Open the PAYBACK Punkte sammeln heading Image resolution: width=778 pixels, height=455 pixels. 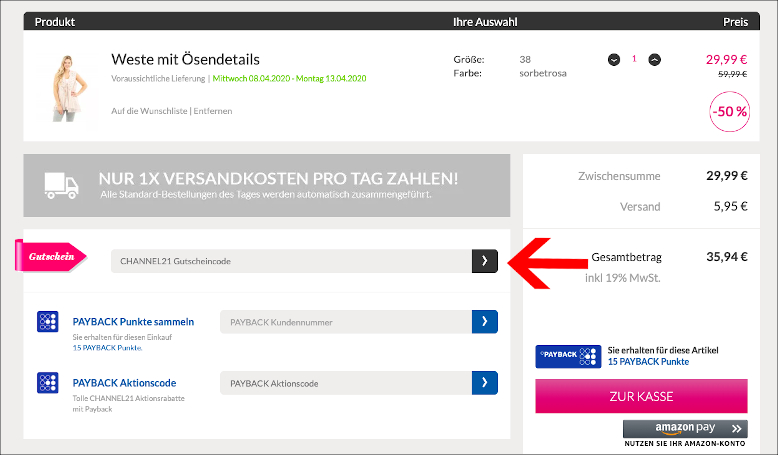[x=133, y=322]
